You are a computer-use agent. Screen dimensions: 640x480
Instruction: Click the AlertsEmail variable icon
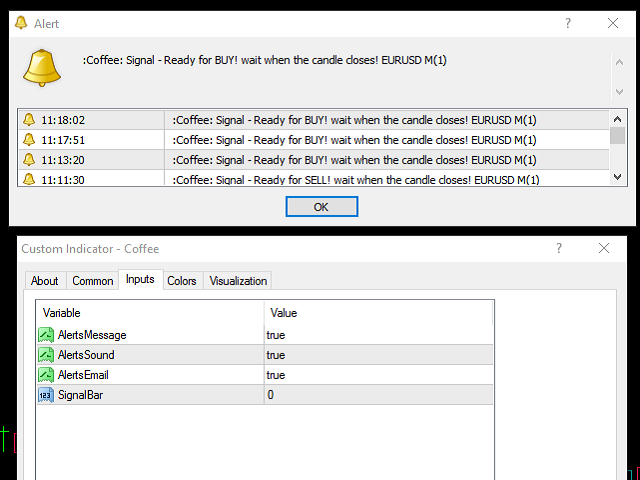46,375
